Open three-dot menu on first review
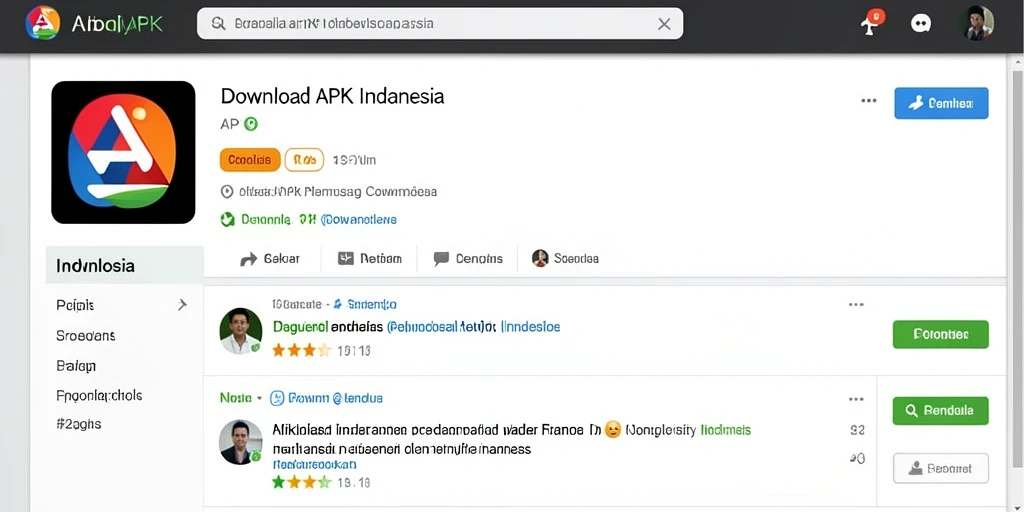Viewport: 1024px width, 512px height. [856, 304]
